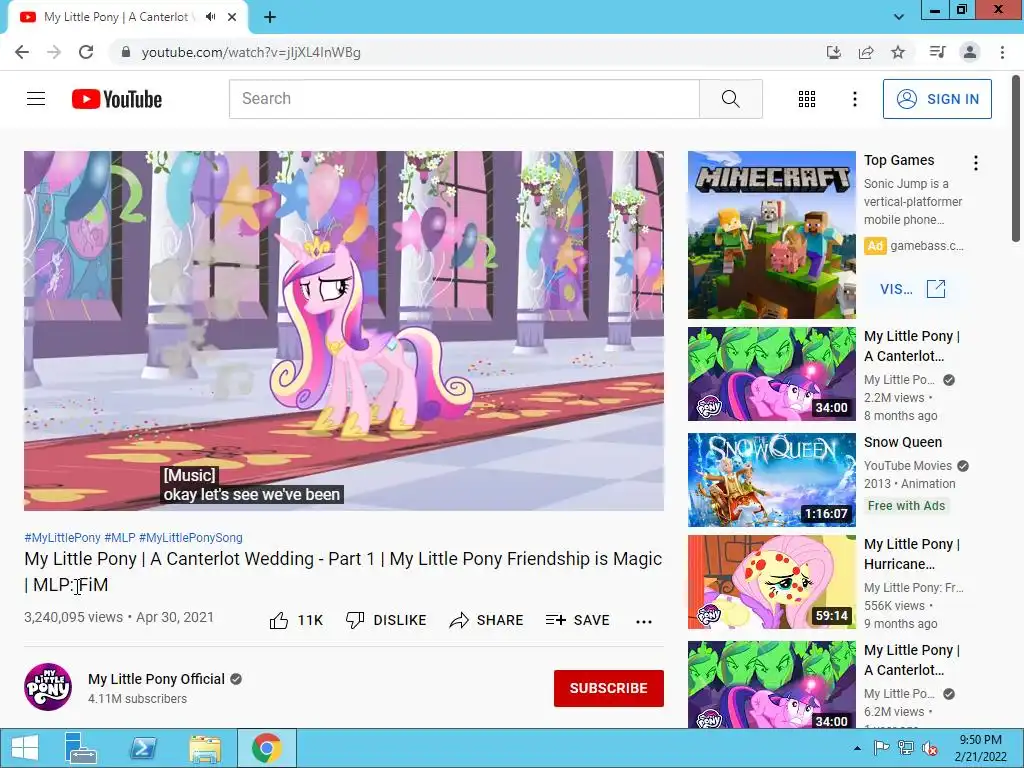Open the Snow Queen title link
This screenshot has width=1024, height=768.
point(903,442)
